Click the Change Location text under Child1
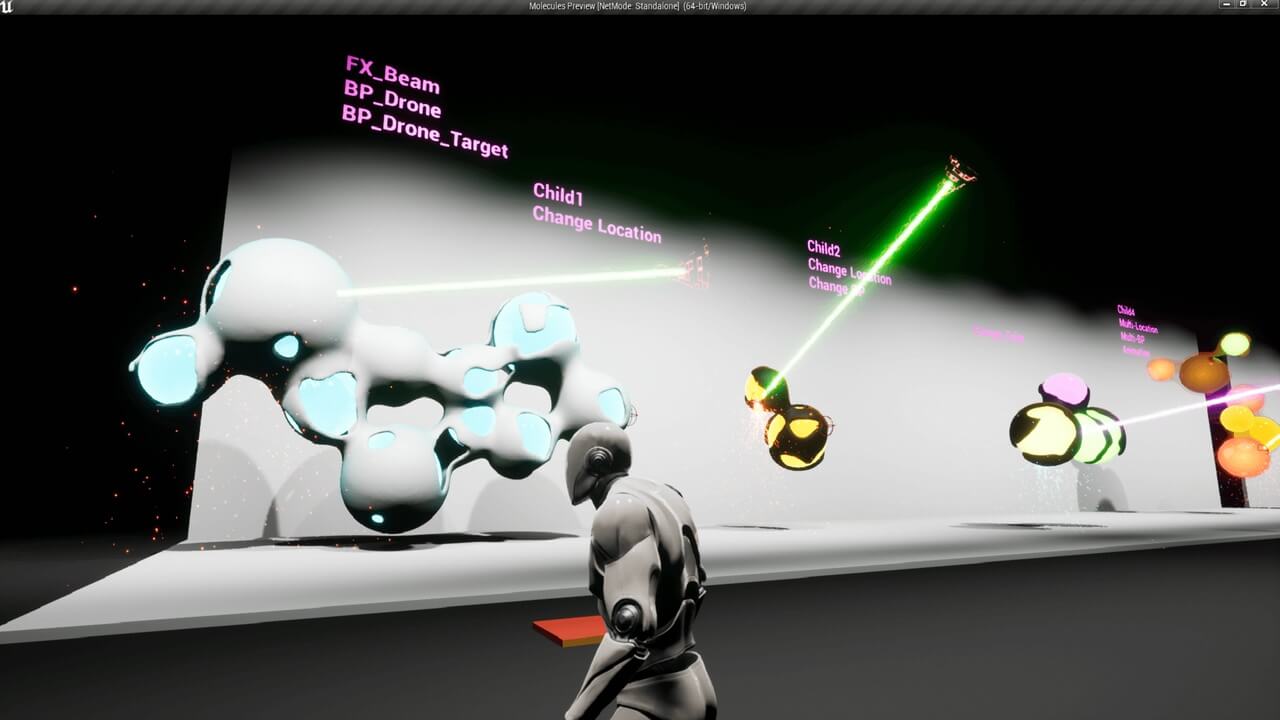The width and height of the screenshot is (1280, 720). point(597,224)
